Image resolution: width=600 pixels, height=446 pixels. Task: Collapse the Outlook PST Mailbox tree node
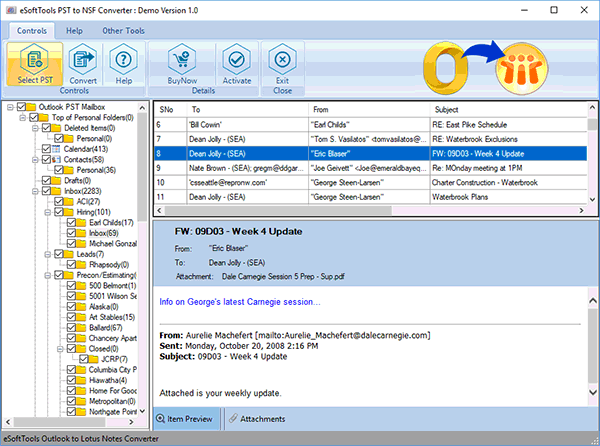(x=10, y=107)
